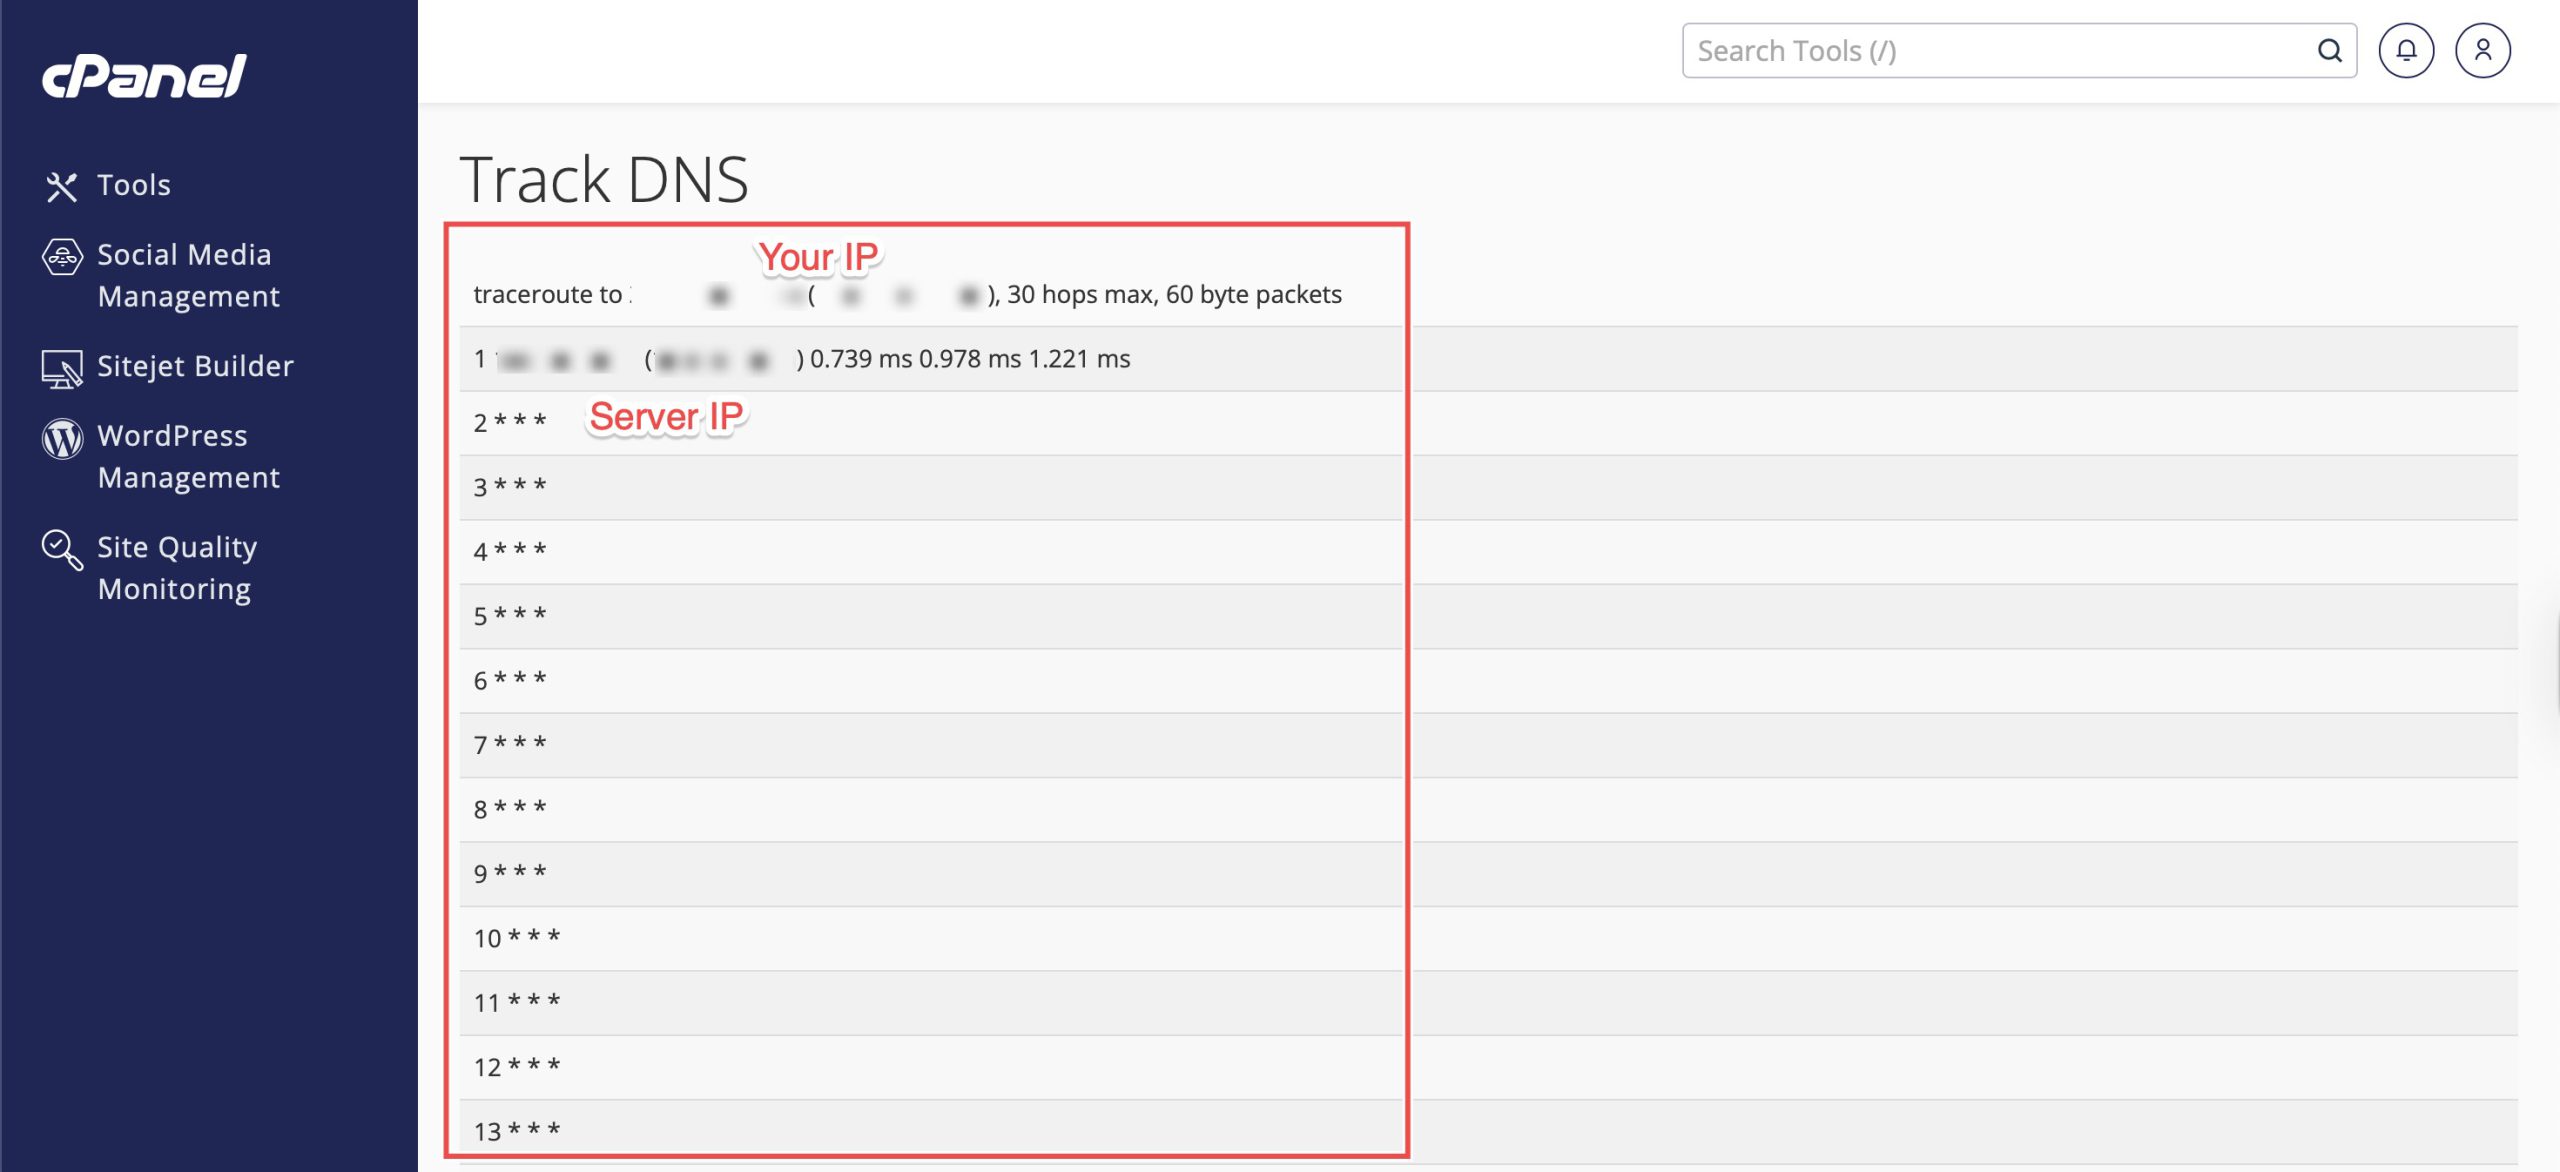2560x1172 pixels.
Task: Click the Sitejet Builder monitor icon
Action: point(62,368)
